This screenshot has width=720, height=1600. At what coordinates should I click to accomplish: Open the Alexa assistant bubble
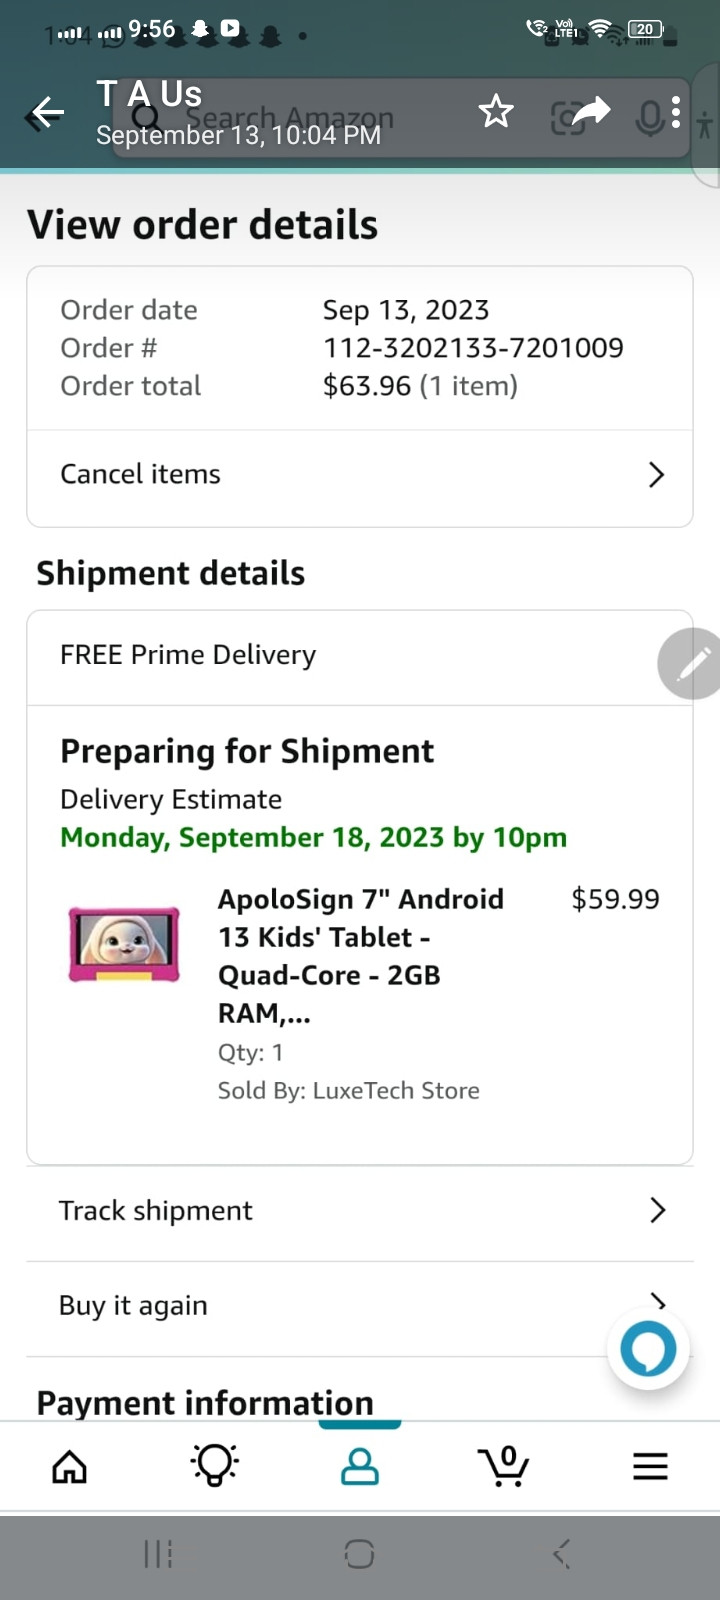tap(648, 1349)
